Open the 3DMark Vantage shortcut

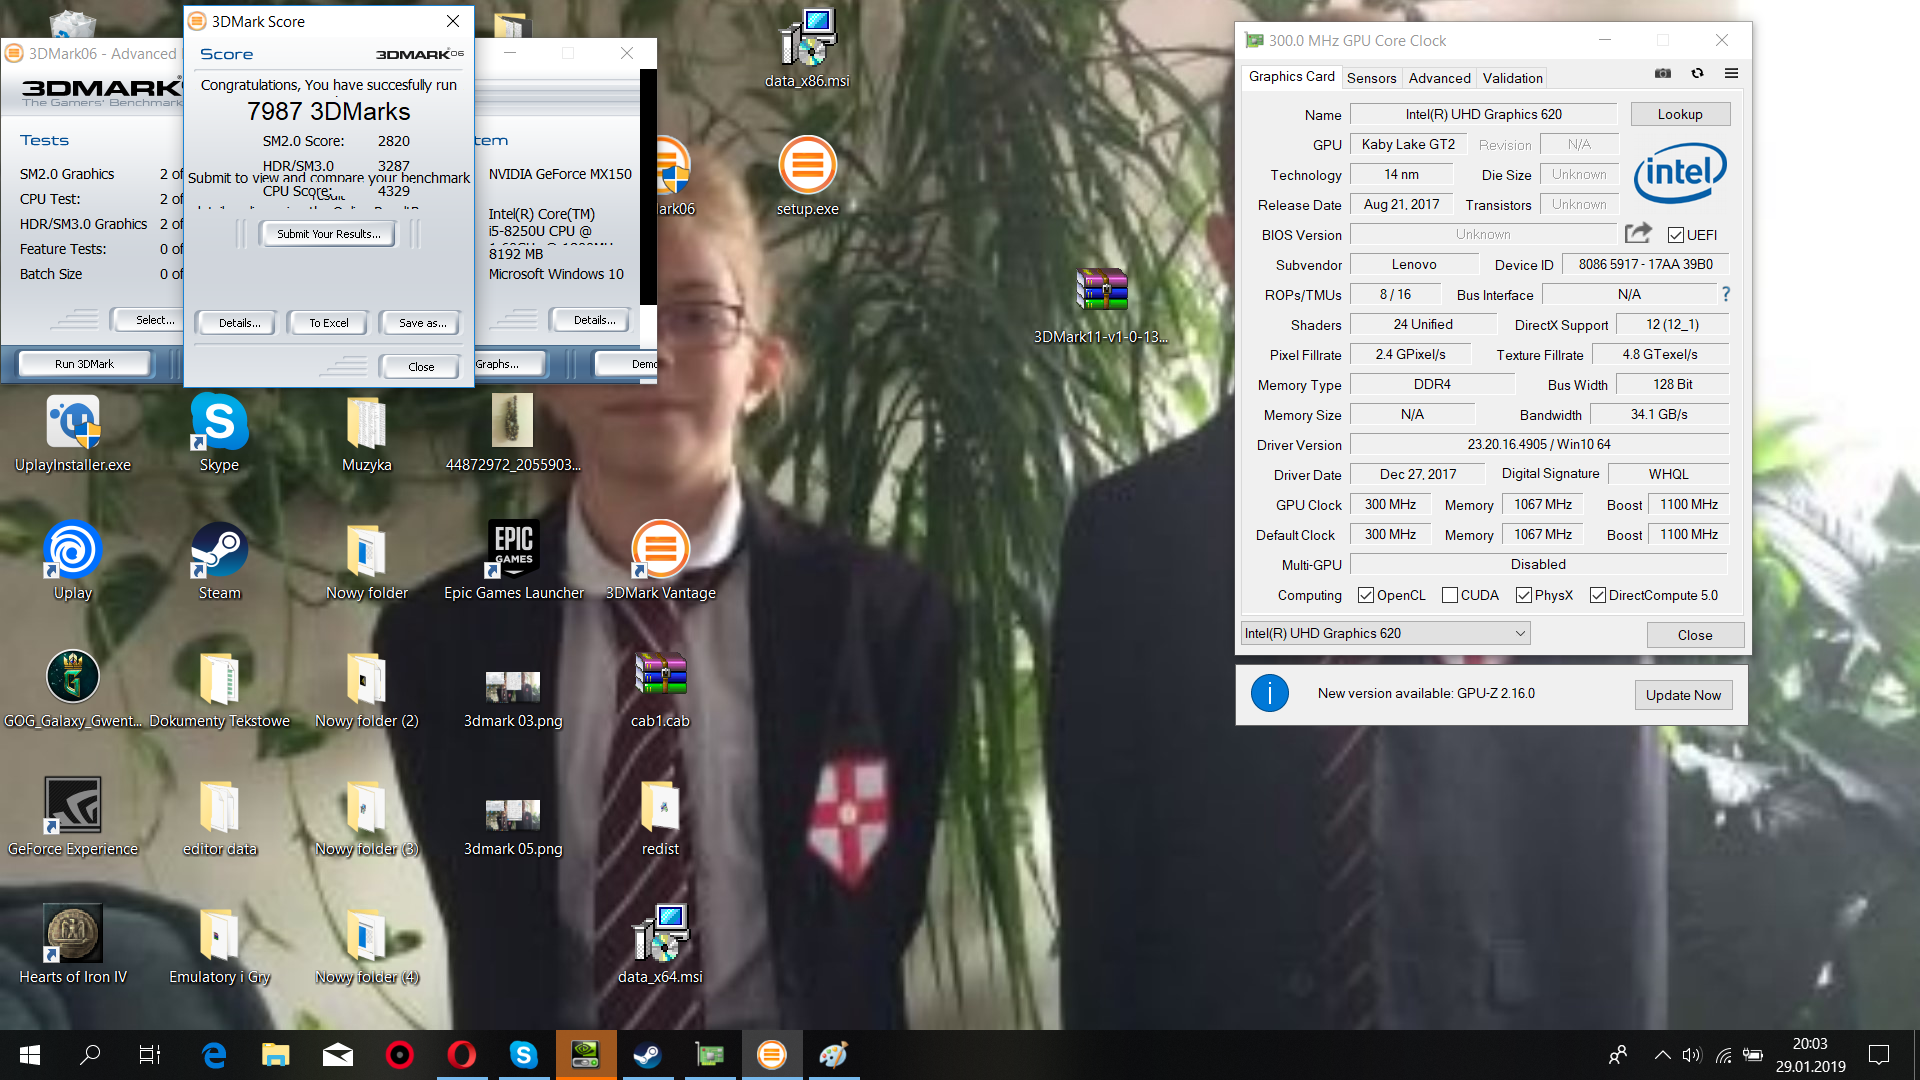pos(661,560)
